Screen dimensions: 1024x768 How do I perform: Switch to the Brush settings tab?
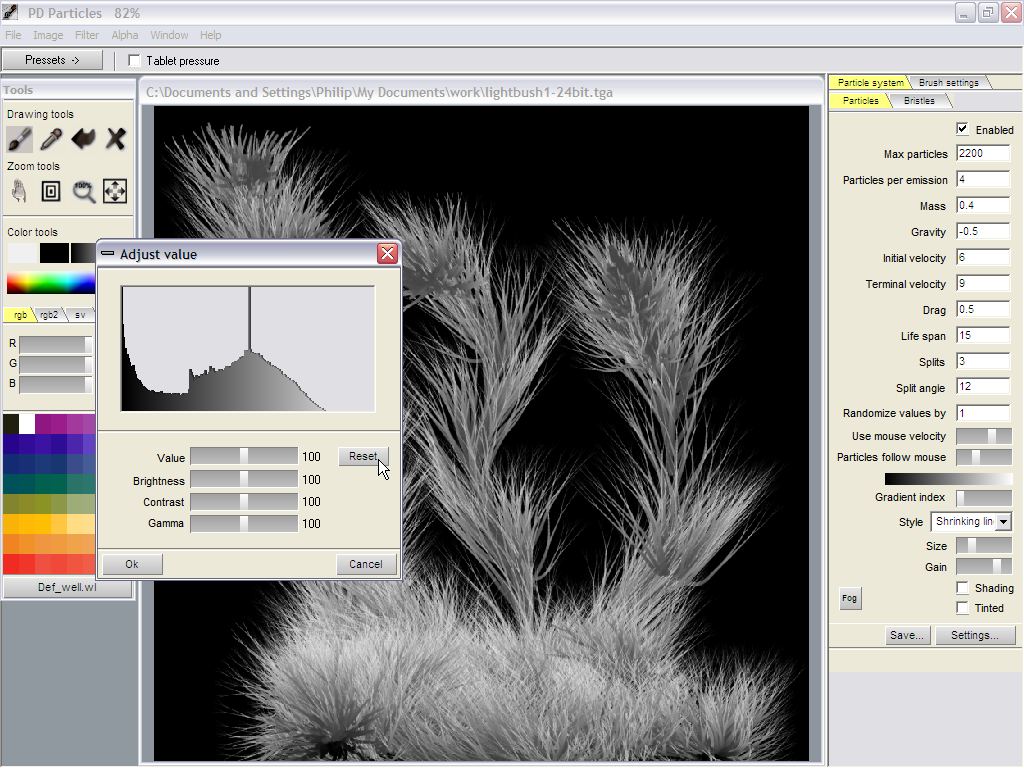948,82
